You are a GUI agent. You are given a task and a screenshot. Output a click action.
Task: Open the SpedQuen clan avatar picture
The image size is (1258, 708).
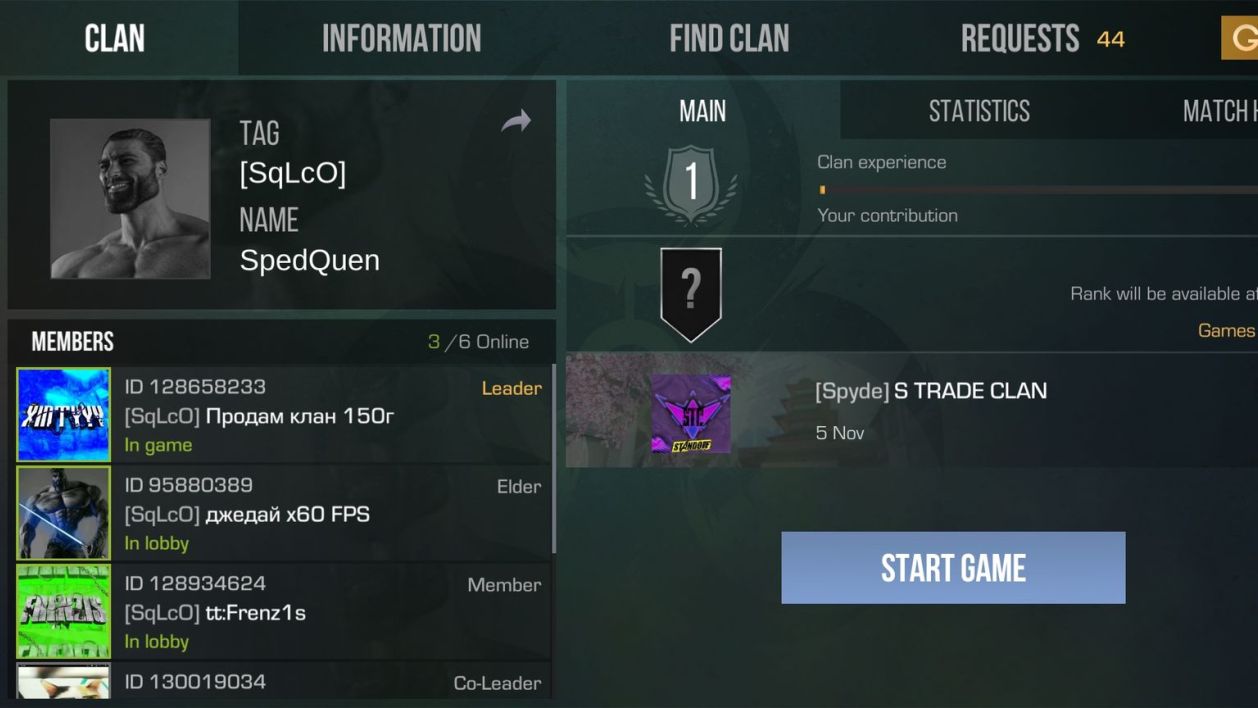click(x=130, y=199)
